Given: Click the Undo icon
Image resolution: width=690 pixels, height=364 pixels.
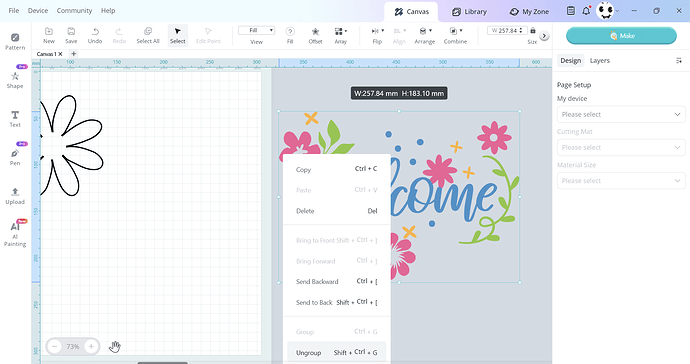Looking at the screenshot, I should [95, 31].
